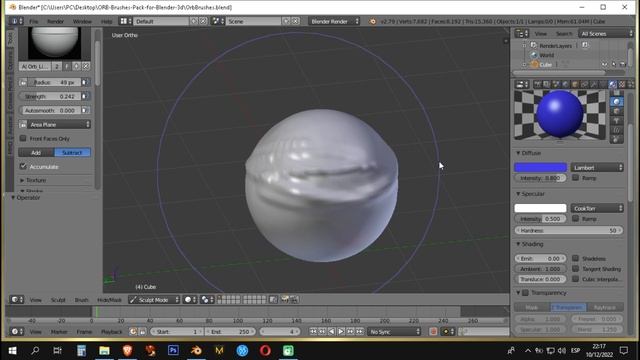
Task: Delete the Default screen layout
Action: (203, 21)
